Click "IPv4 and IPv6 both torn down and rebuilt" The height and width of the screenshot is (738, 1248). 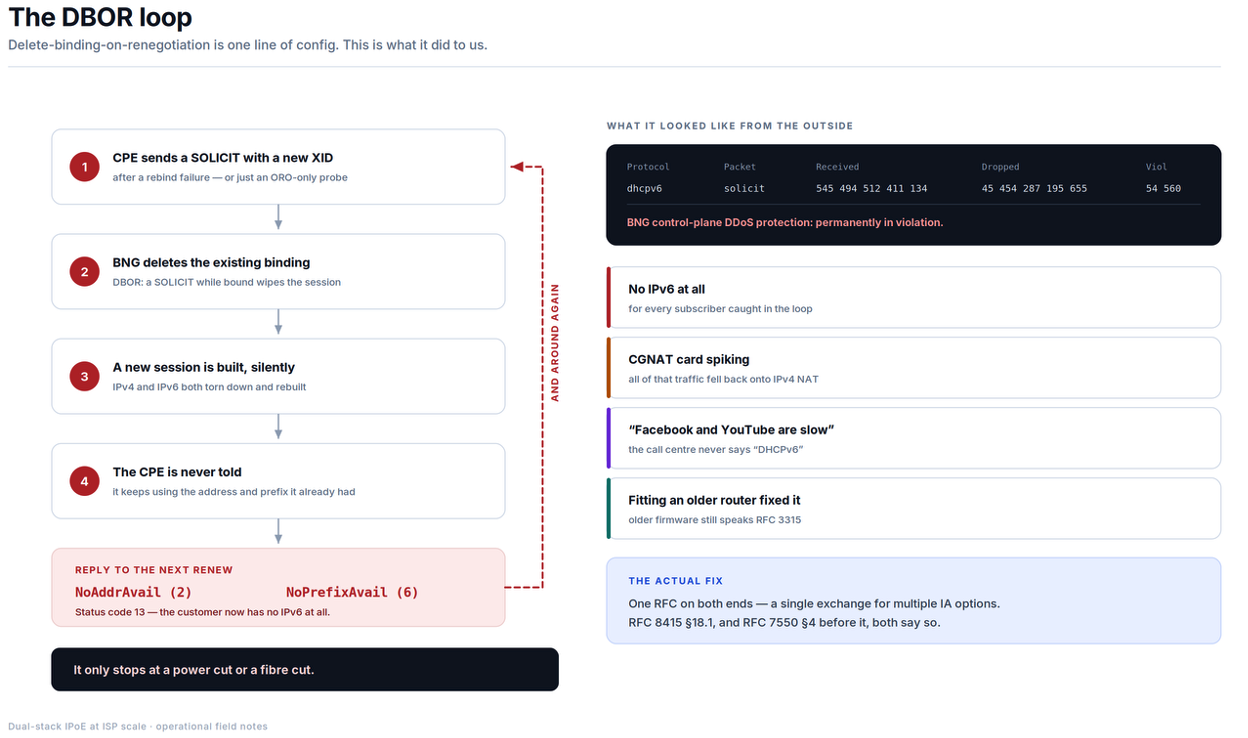[209, 387]
